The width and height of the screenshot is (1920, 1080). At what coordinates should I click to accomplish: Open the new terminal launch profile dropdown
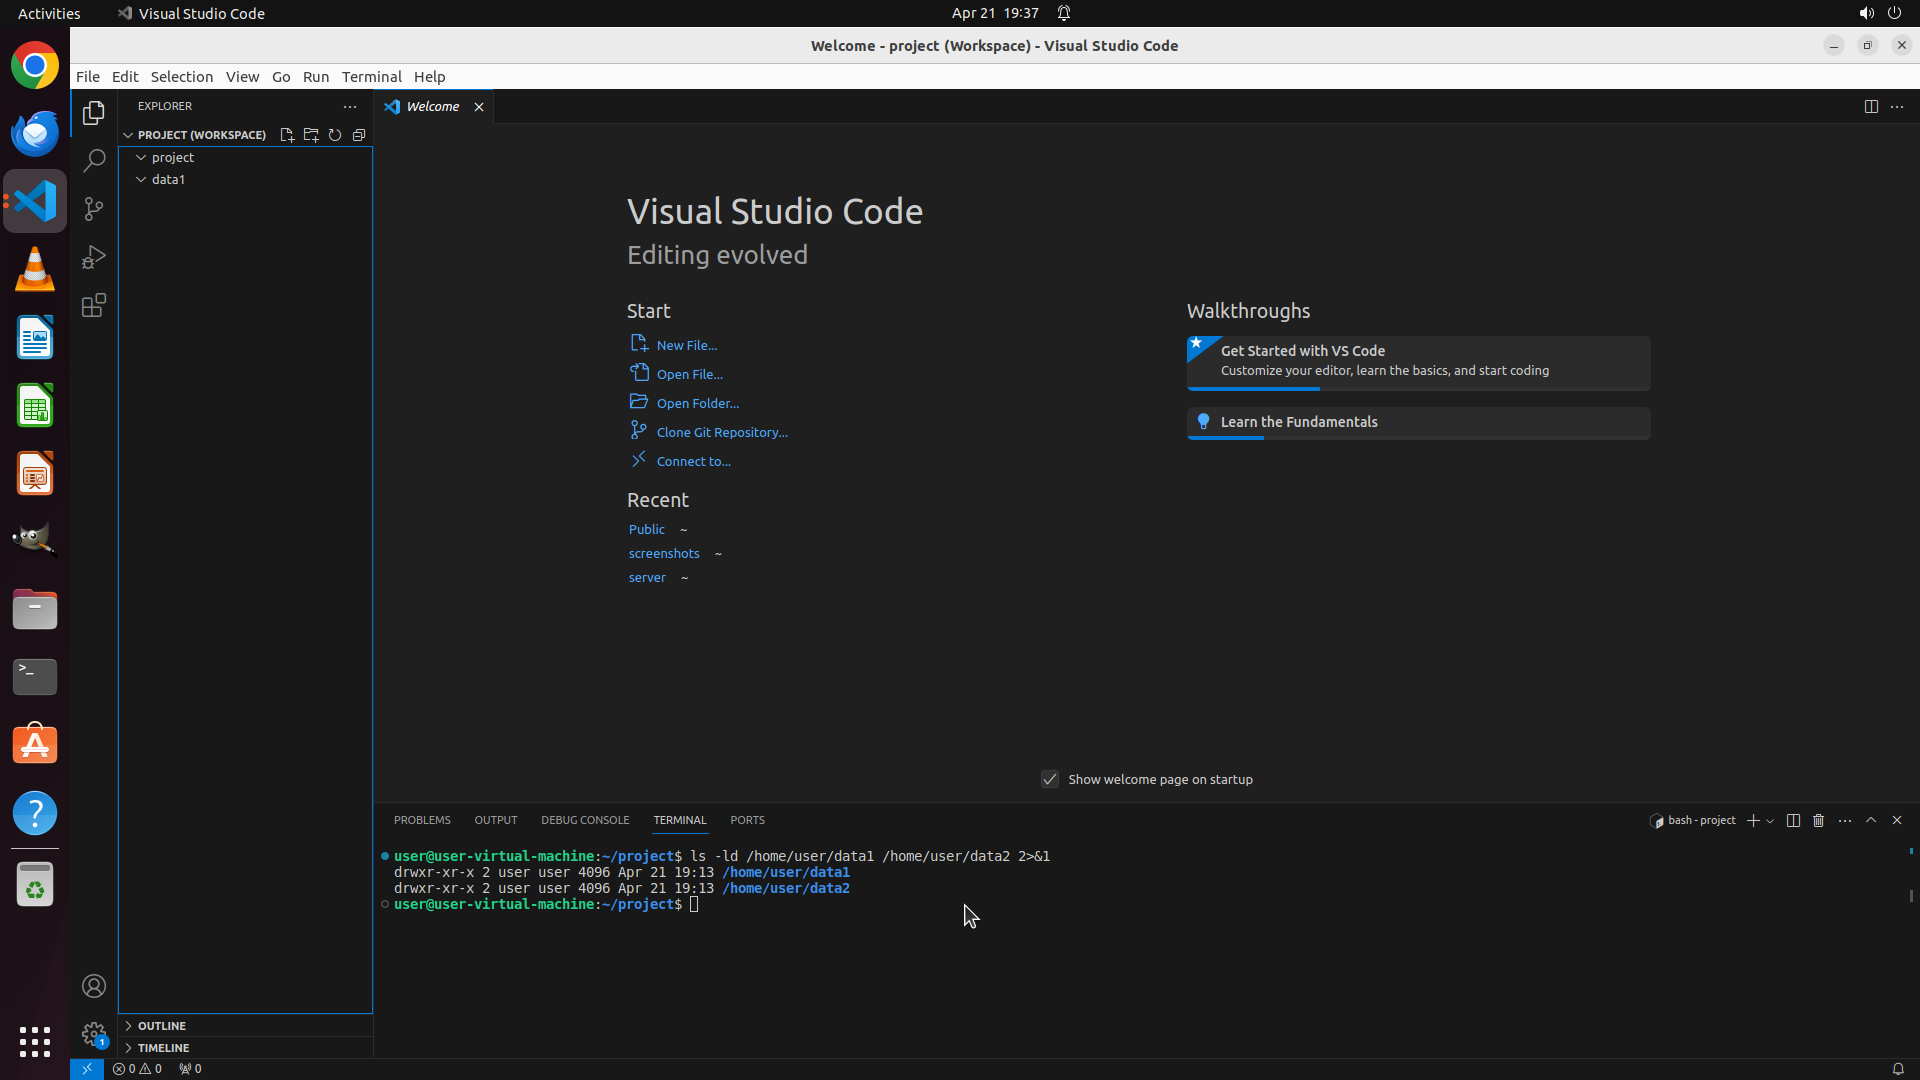[x=1771, y=821]
